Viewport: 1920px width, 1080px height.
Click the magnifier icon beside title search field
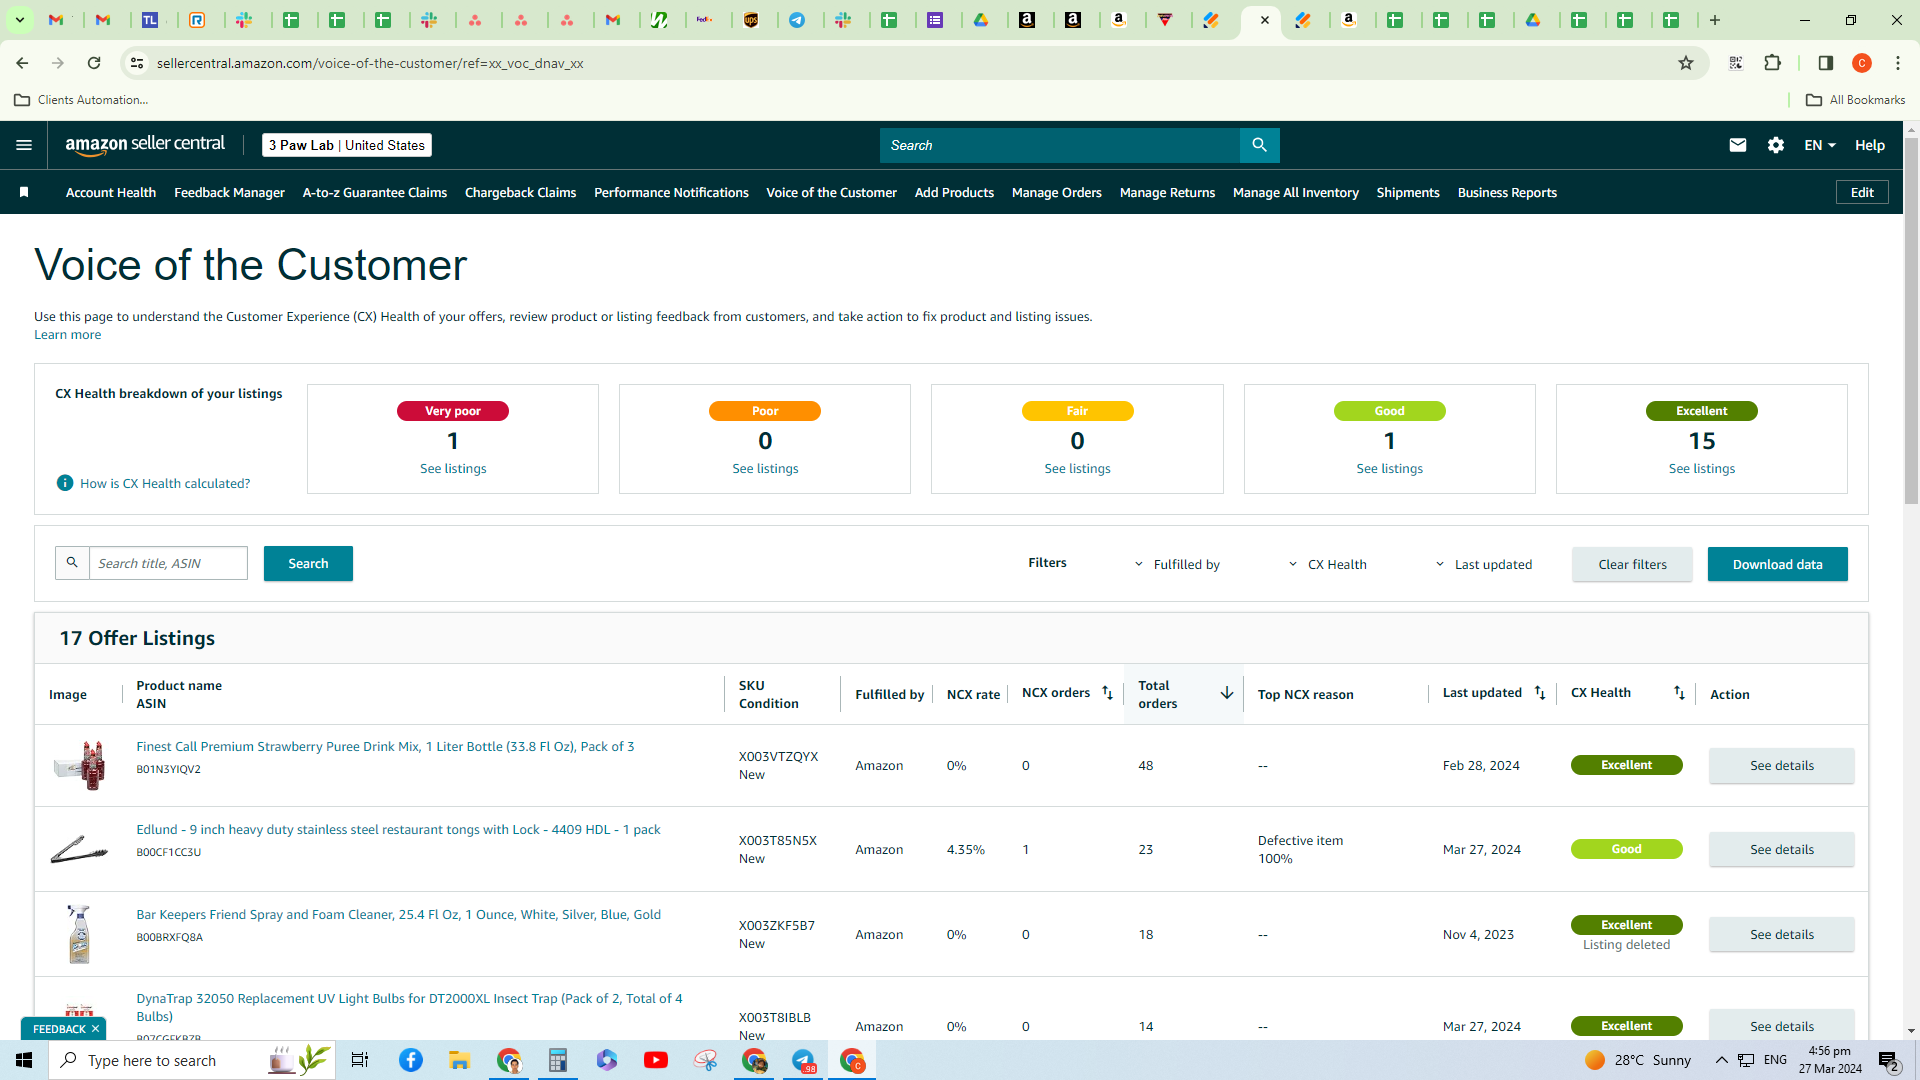coord(72,563)
